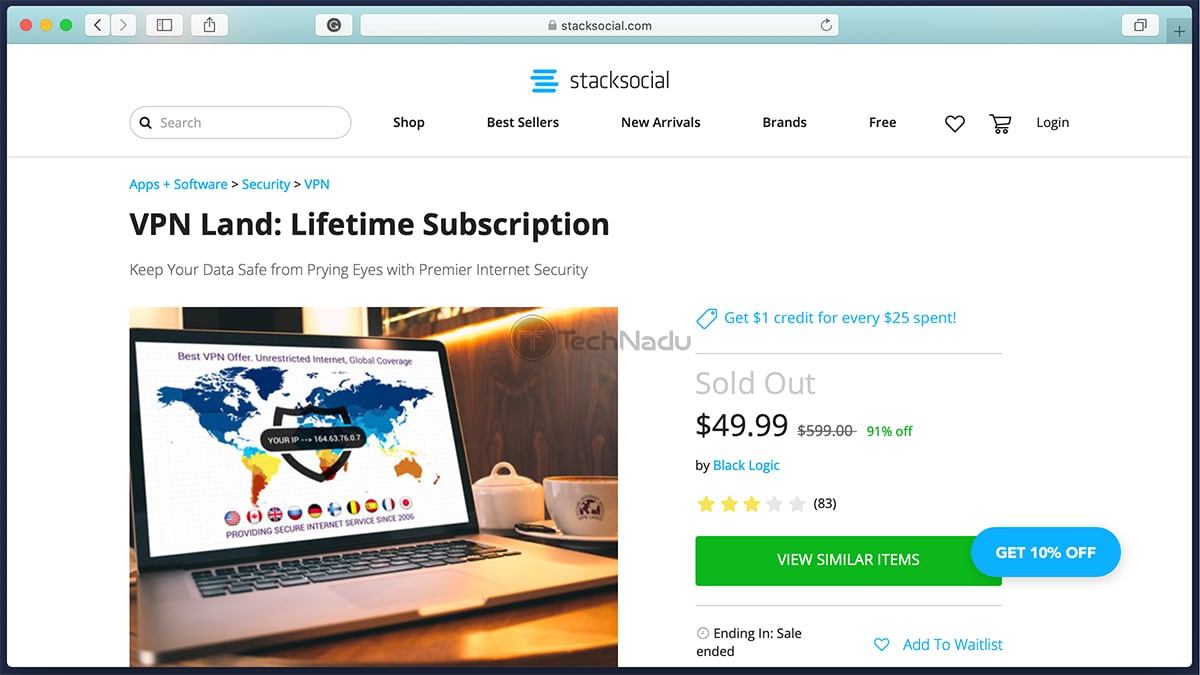The image size is (1200, 675).
Task: Toggle the Safari sidebar icon
Action: click(x=165, y=25)
